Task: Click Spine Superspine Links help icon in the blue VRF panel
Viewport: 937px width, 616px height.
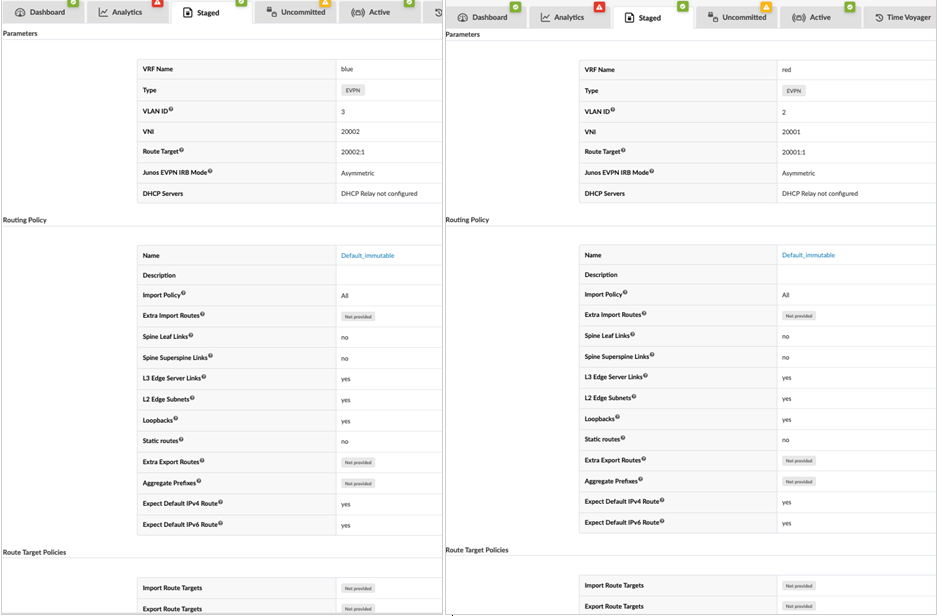Action: pyautogui.click(x=211, y=355)
